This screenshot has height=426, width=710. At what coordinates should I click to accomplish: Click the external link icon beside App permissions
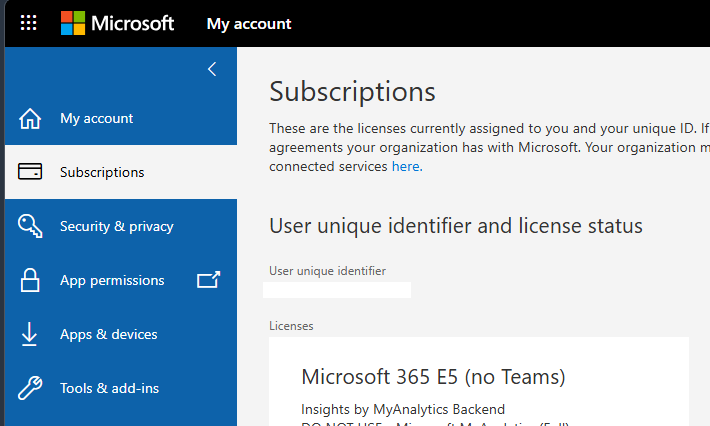[208, 280]
